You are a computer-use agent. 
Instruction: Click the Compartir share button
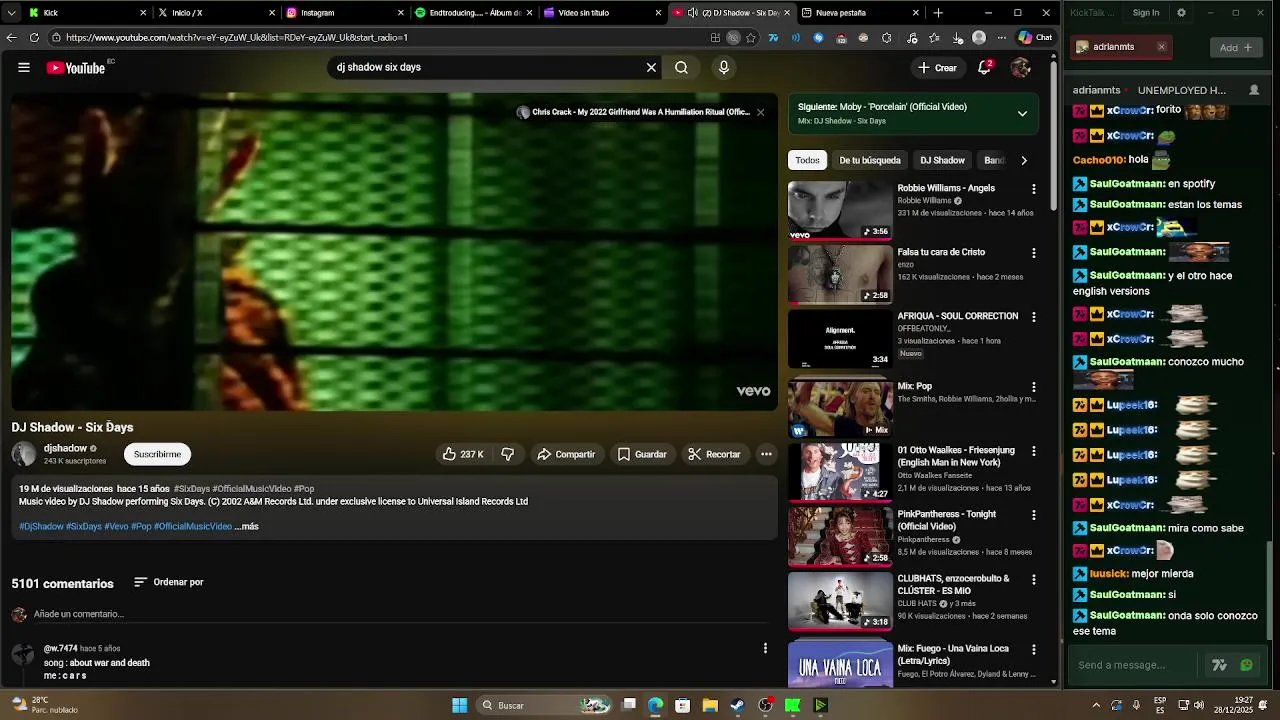[x=565, y=454]
